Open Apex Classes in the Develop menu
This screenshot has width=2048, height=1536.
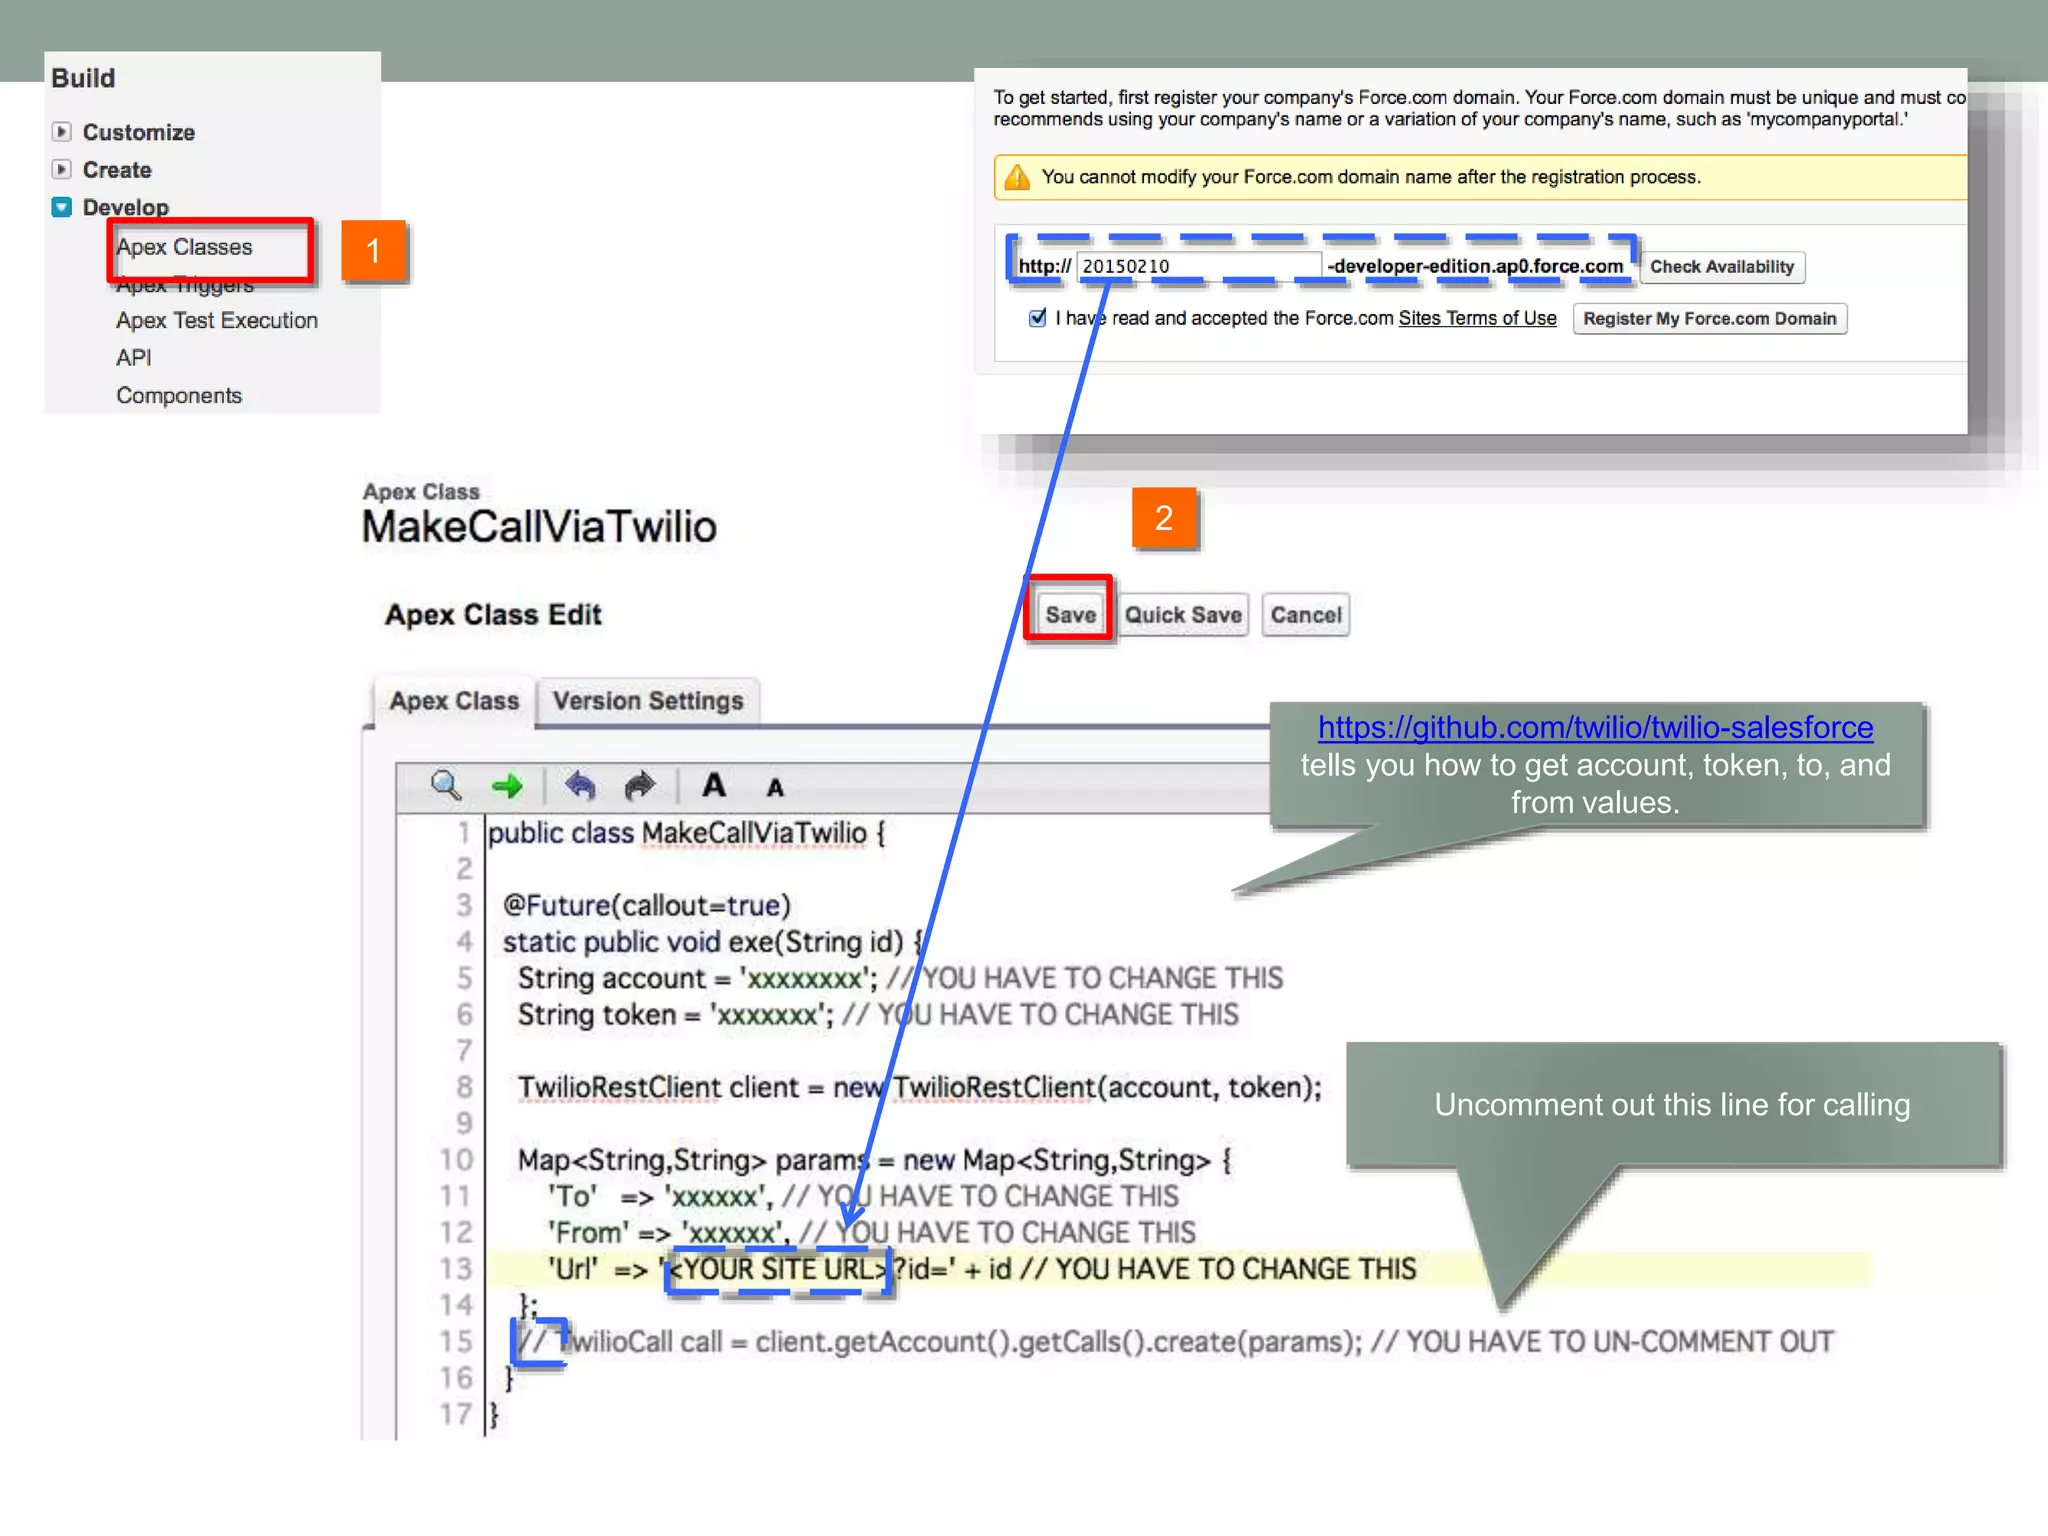(x=185, y=247)
